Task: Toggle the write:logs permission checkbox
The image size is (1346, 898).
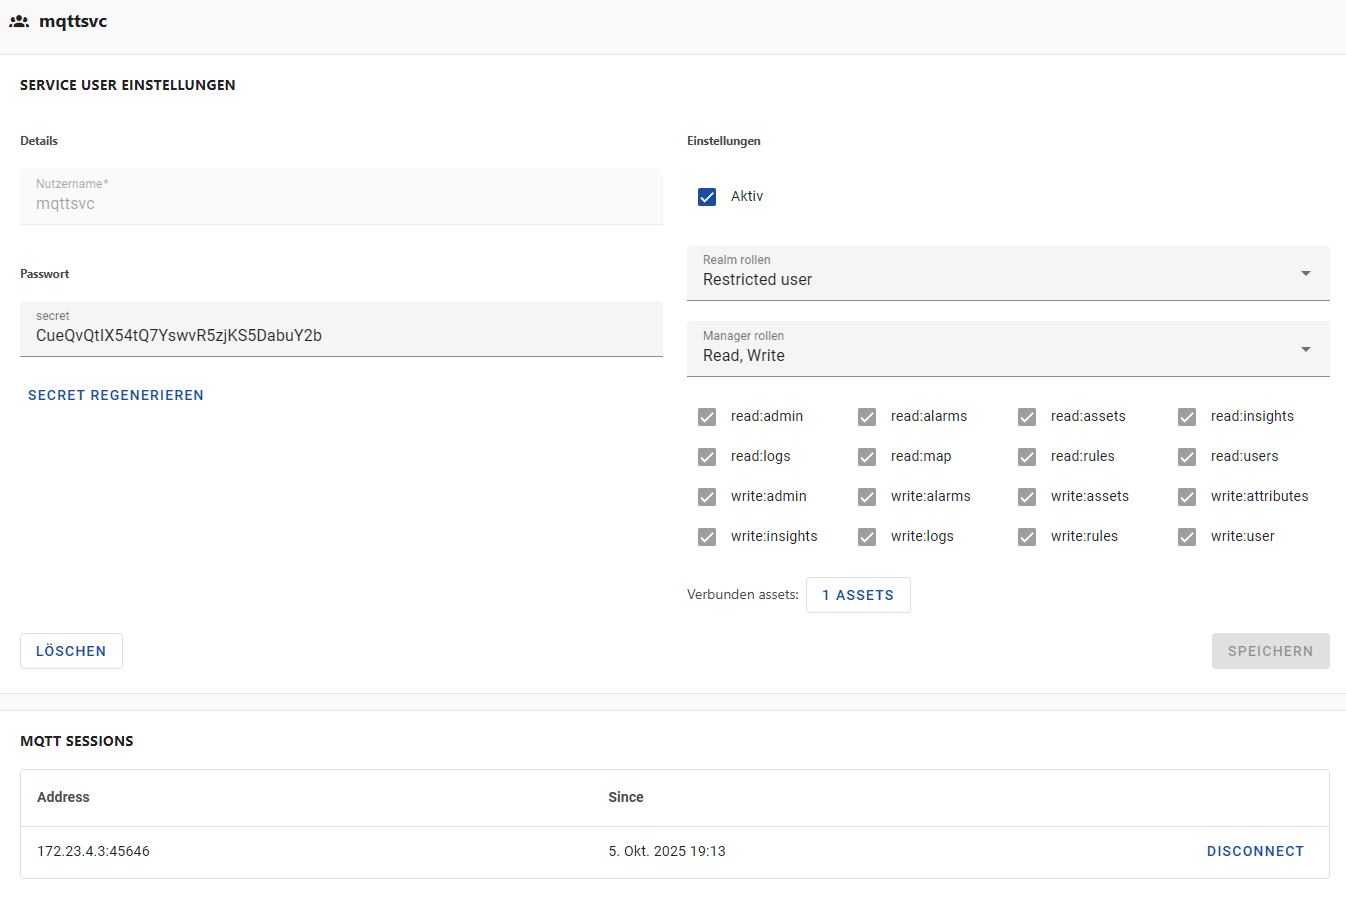Action: [x=867, y=537]
